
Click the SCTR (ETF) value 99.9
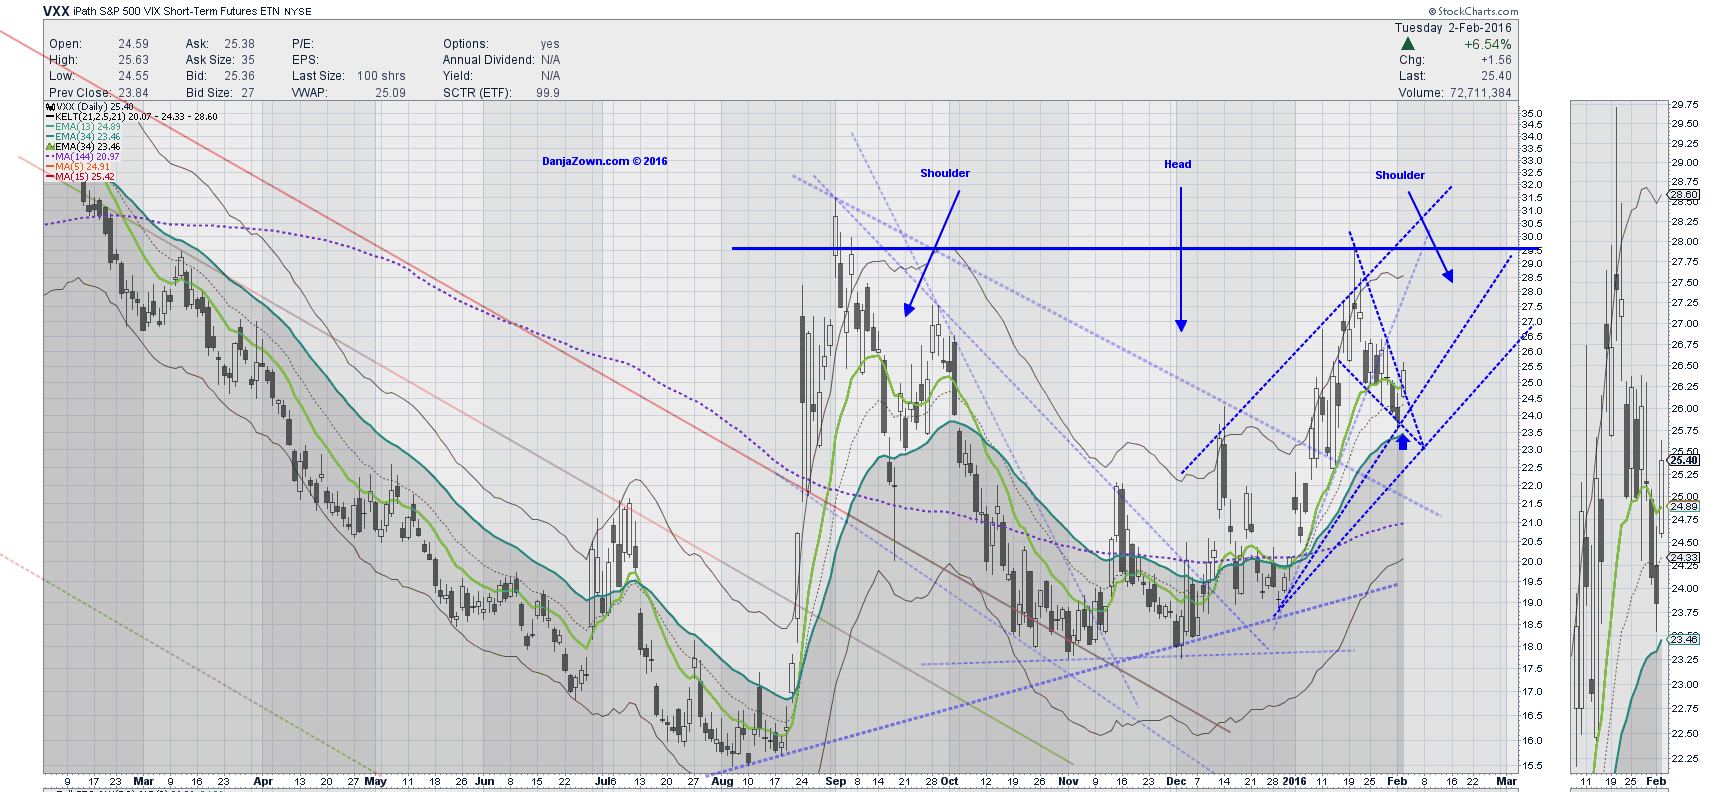(x=548, y=93)
